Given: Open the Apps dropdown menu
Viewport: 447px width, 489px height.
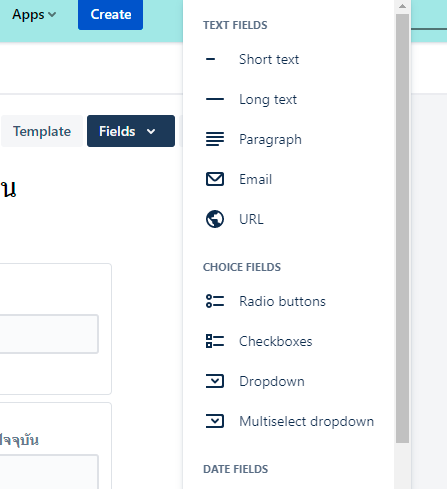Looking at the screenshot, I should point(34,15).
